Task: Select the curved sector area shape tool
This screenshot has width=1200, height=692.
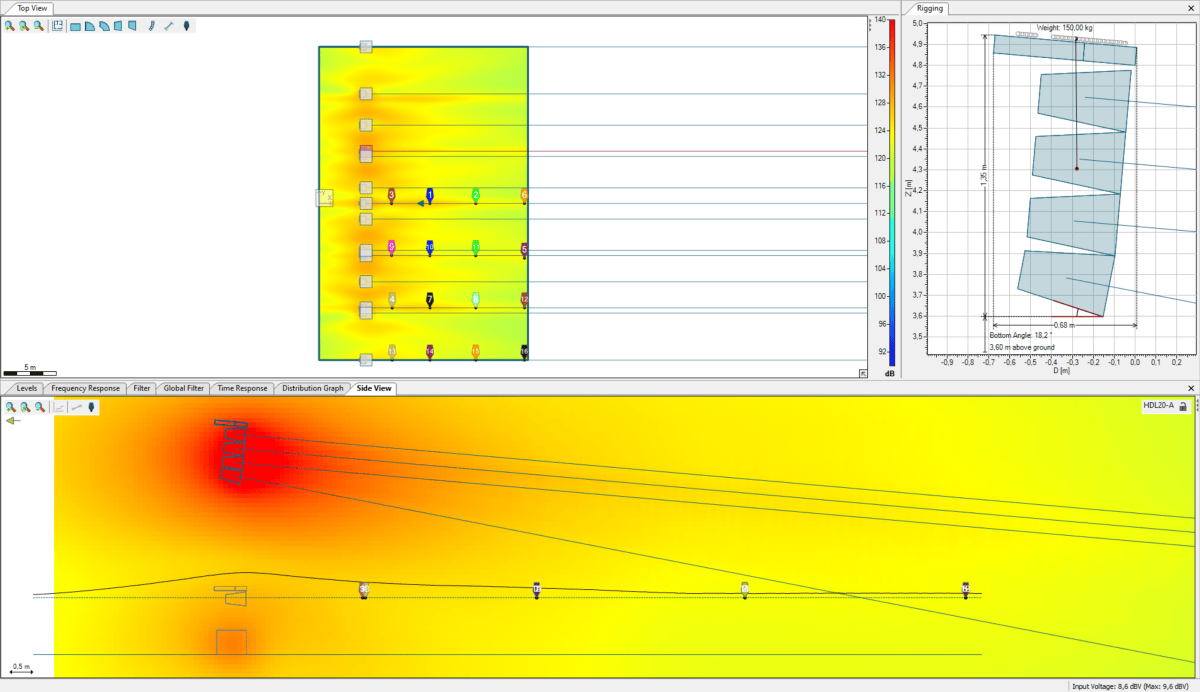Action: pos(103,26)
